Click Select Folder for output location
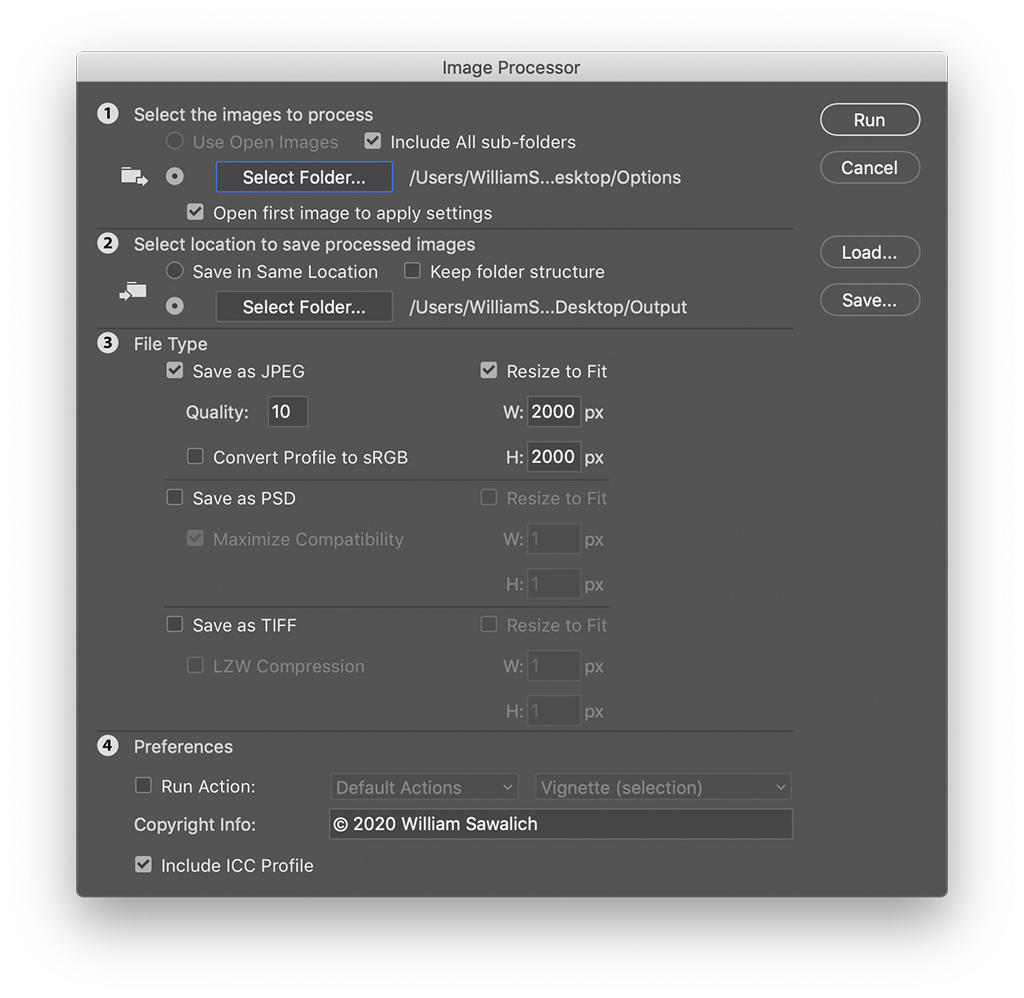This screenshot has width=1024, height=998. (x=304, y=307)
